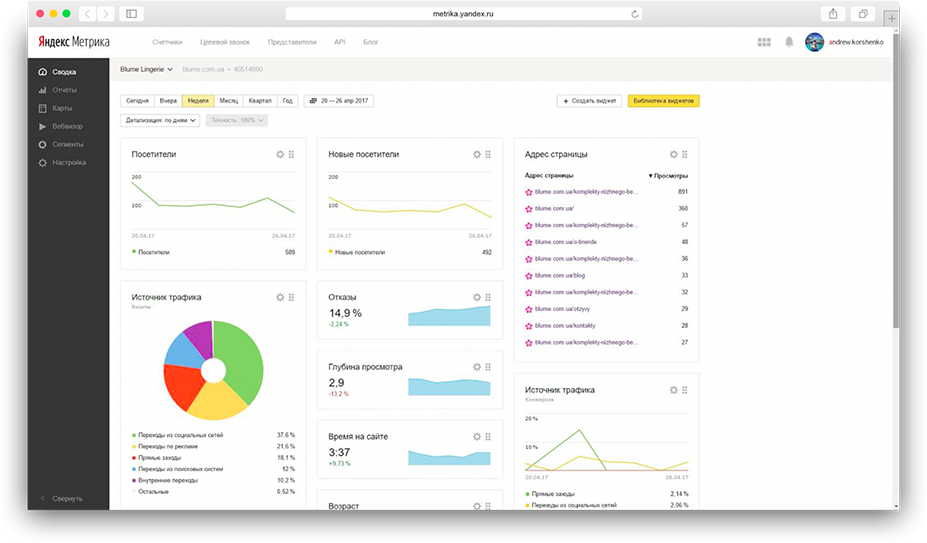This screenshot has height=543, width=927.
Task: Select the Год period option
Action: coord(287,101)
